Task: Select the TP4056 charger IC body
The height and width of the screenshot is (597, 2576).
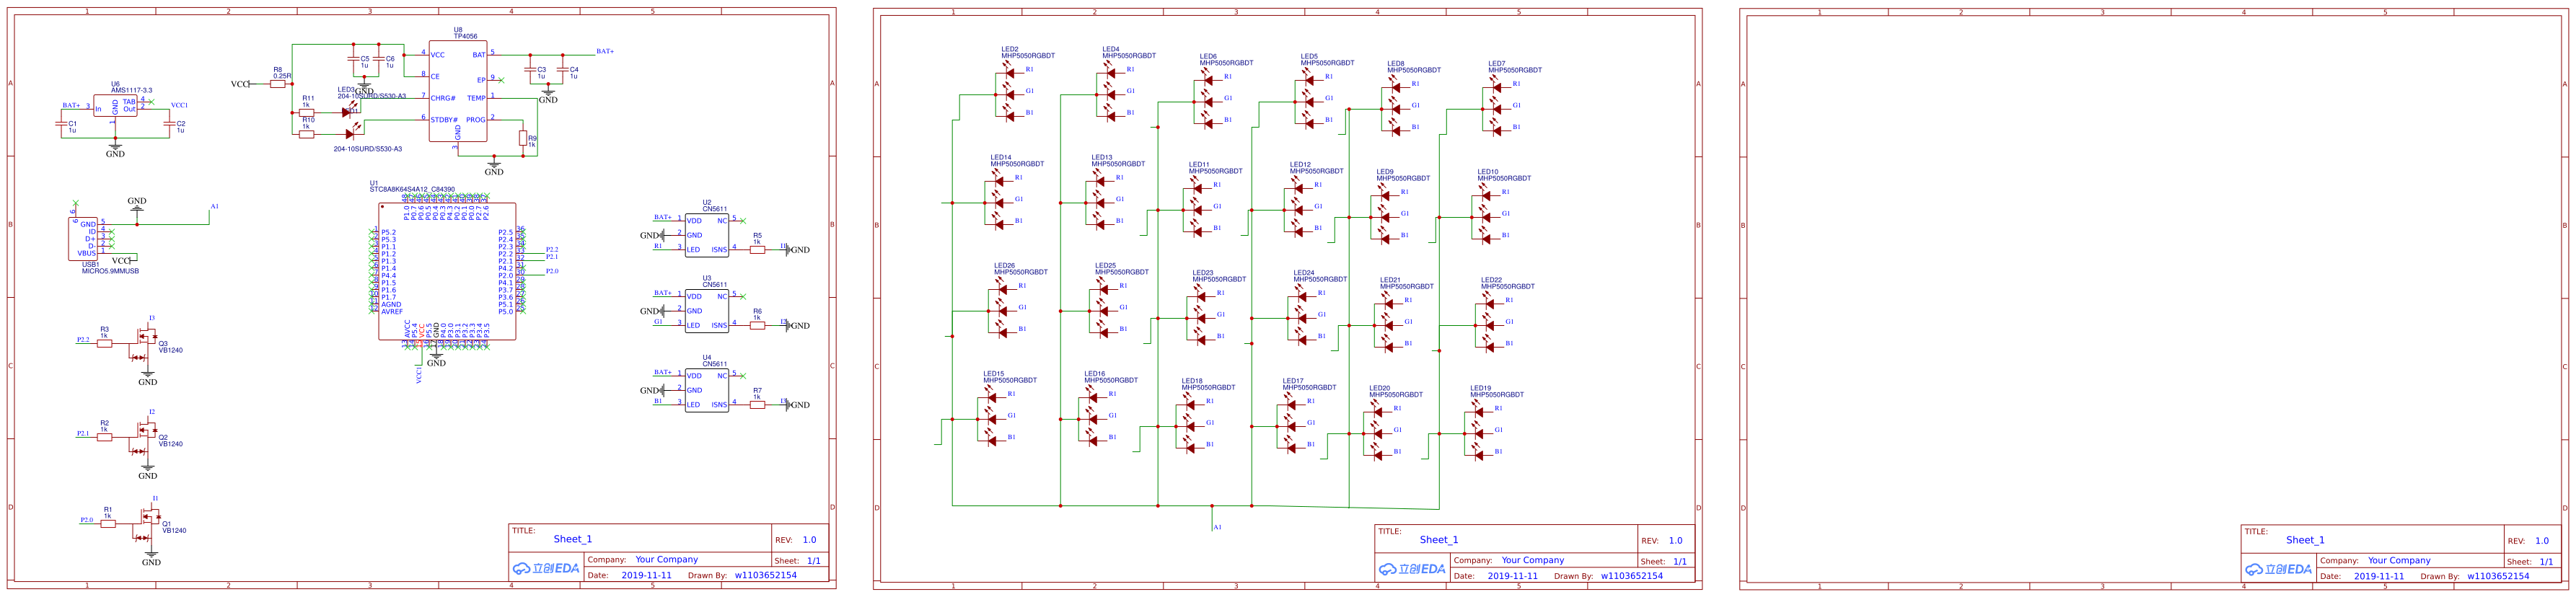Action: tap(457, 91)
